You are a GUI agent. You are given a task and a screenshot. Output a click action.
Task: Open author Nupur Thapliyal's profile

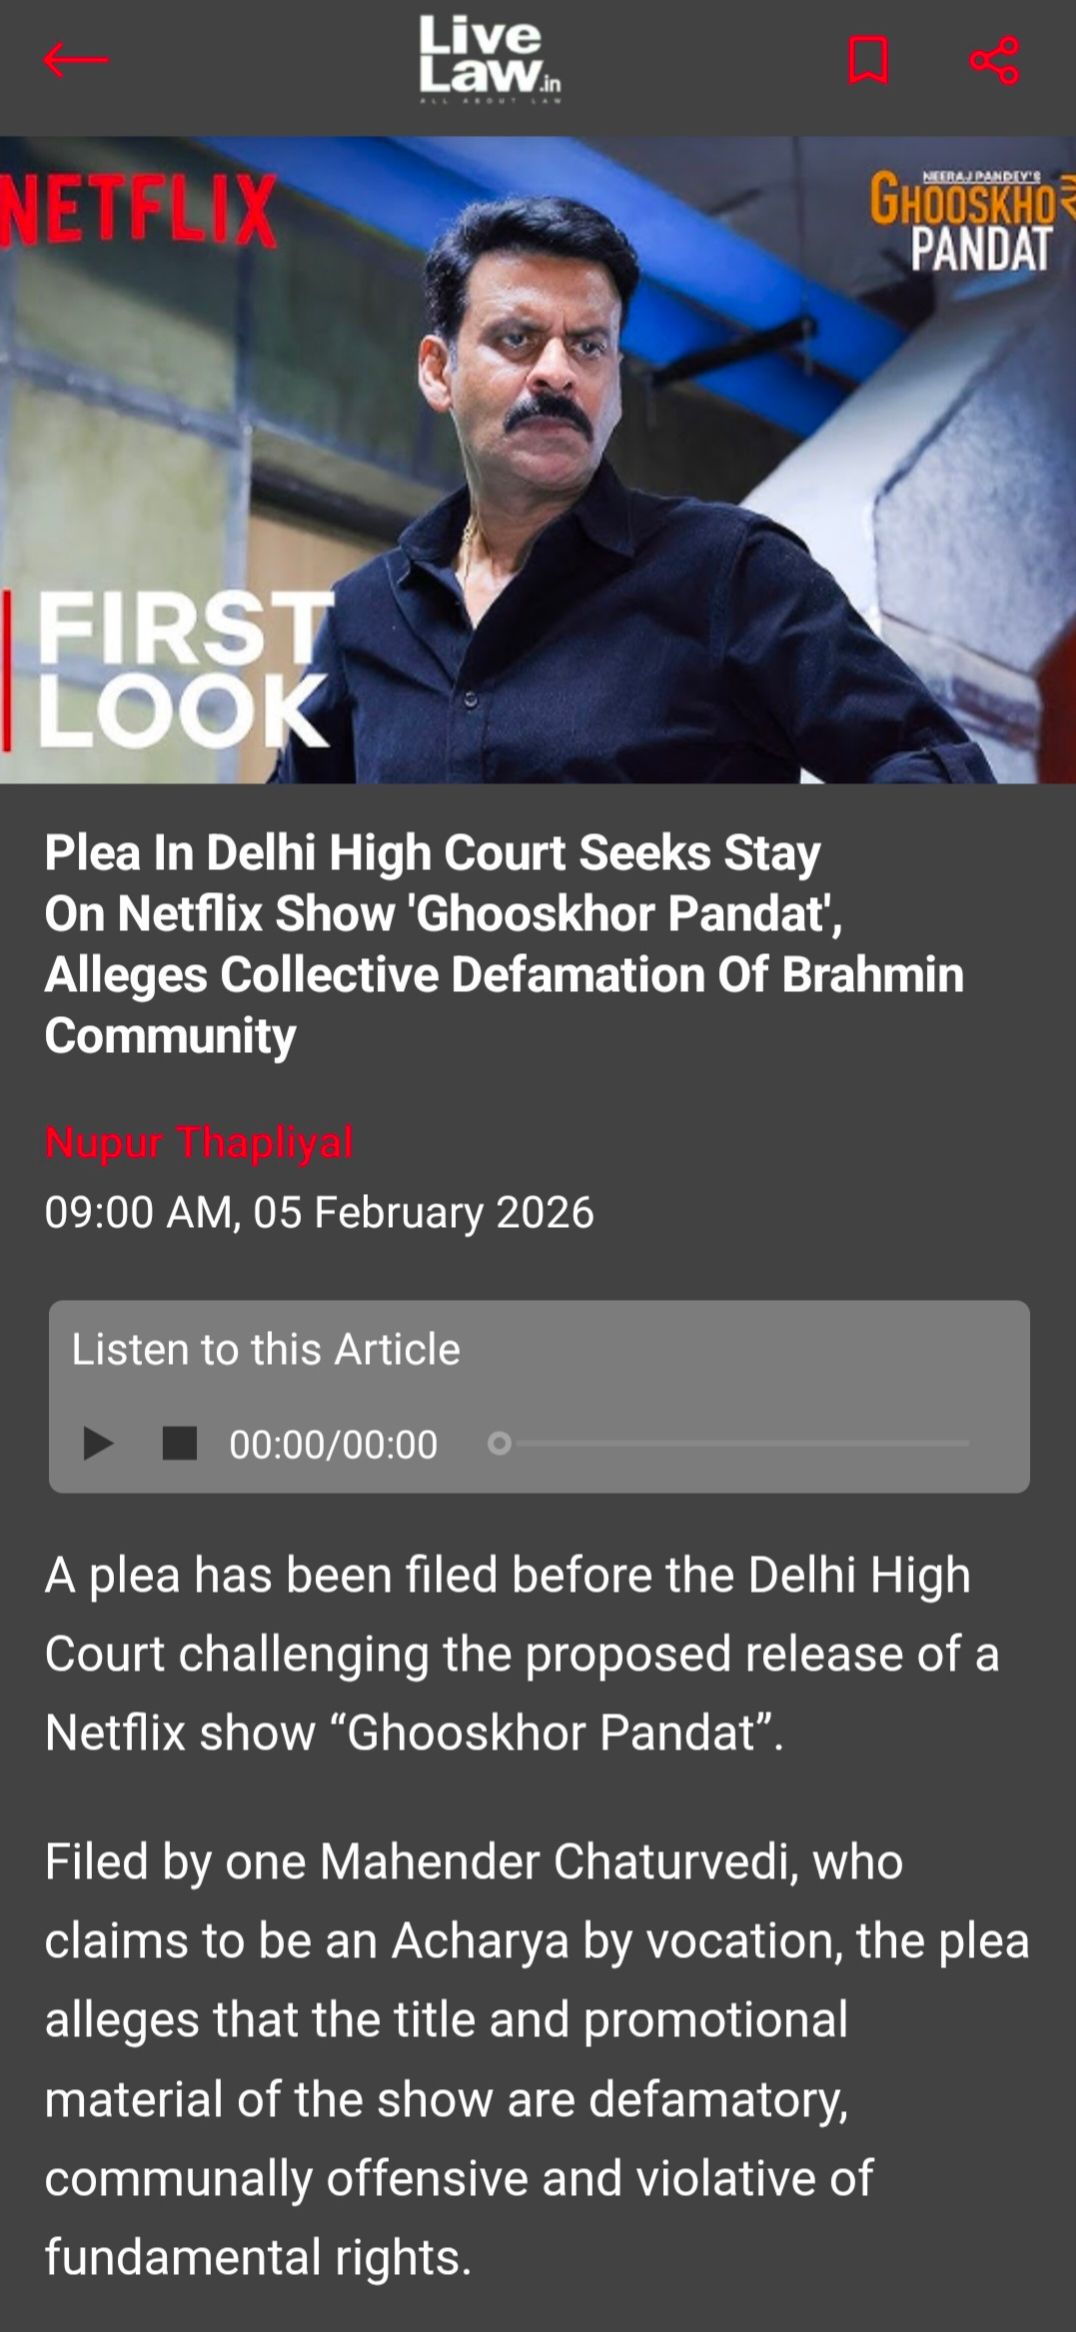(x=199, y=1142)
